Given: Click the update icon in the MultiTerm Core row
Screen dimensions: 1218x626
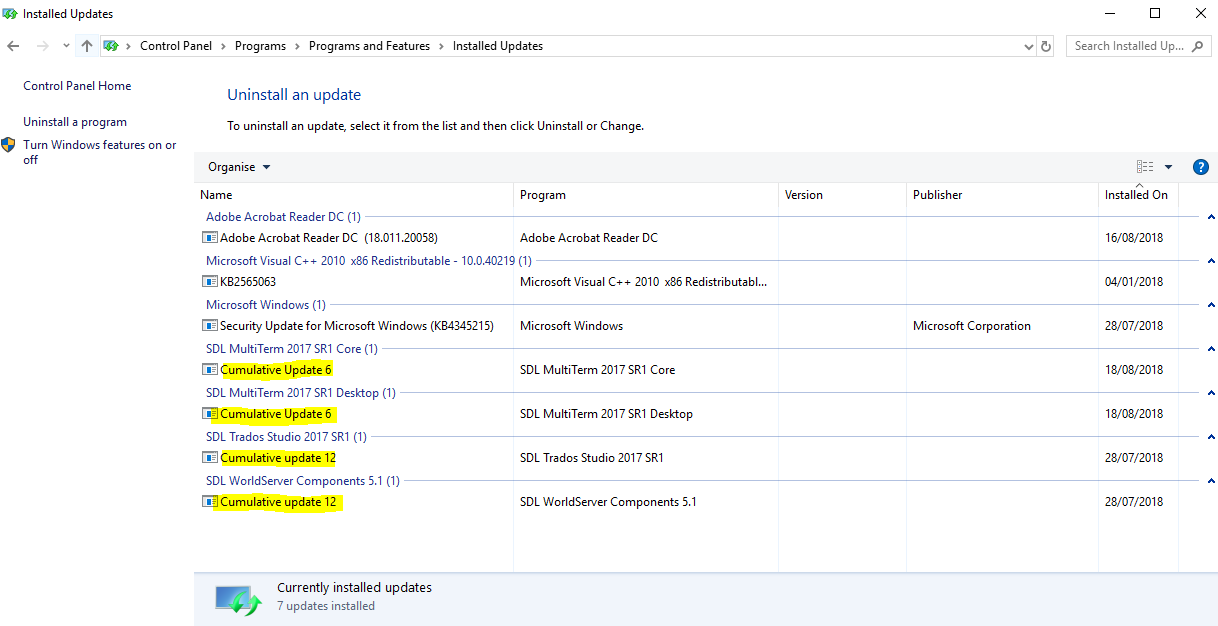Looking at the screenshot, I should pyautogui.click(x=210, y=370).
